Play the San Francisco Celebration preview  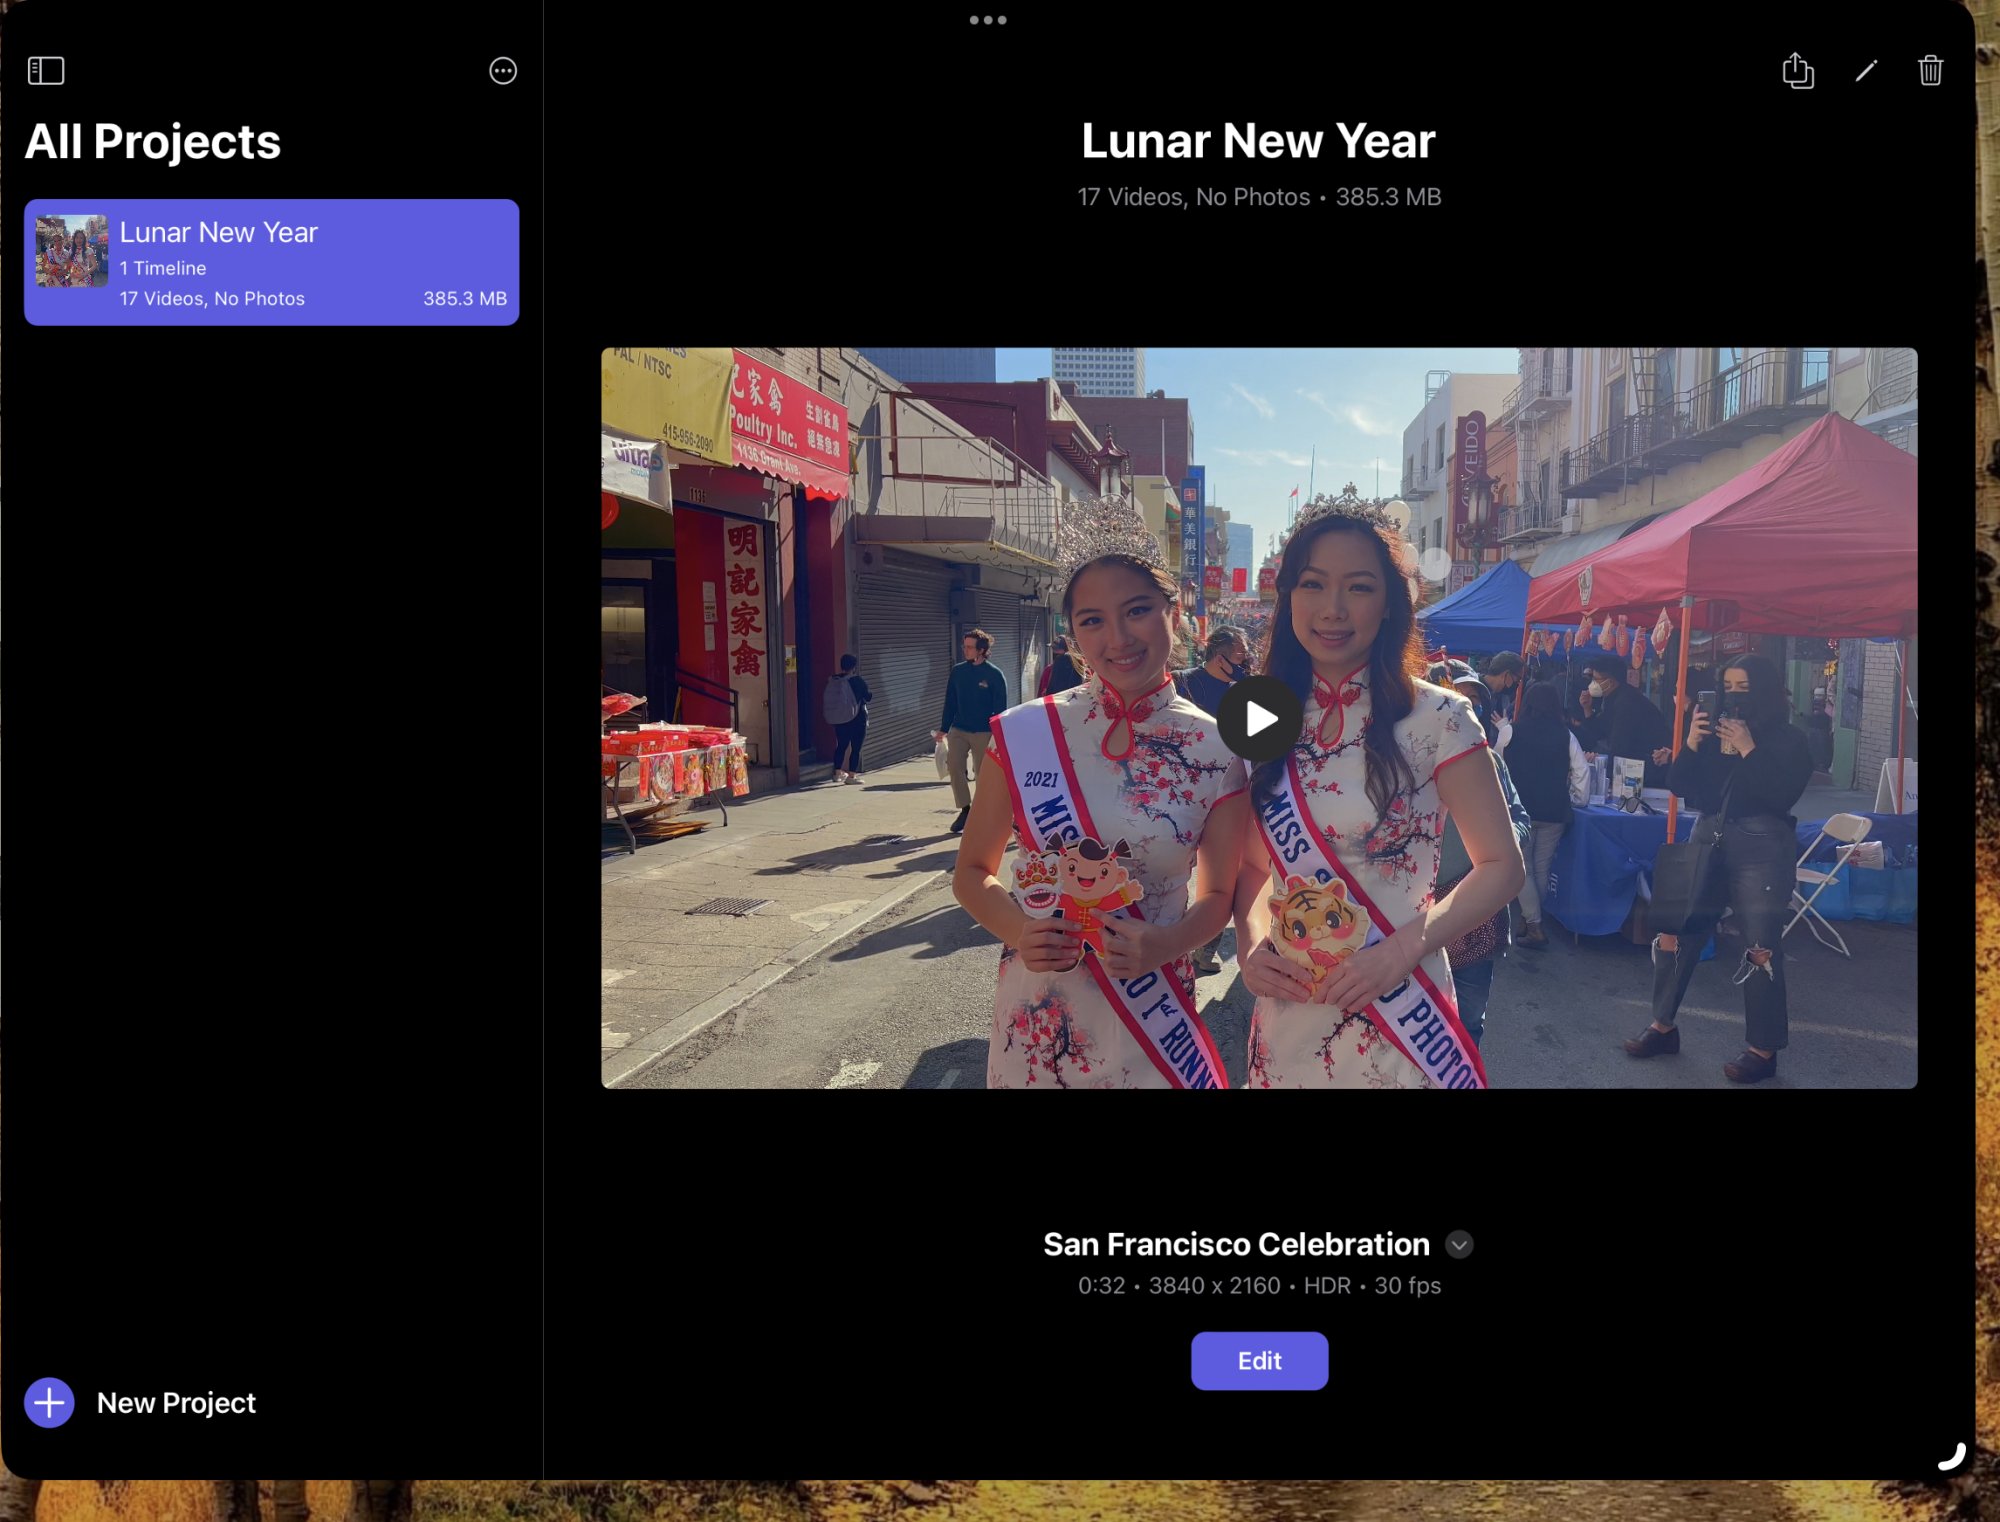(x=1259, y=718)
